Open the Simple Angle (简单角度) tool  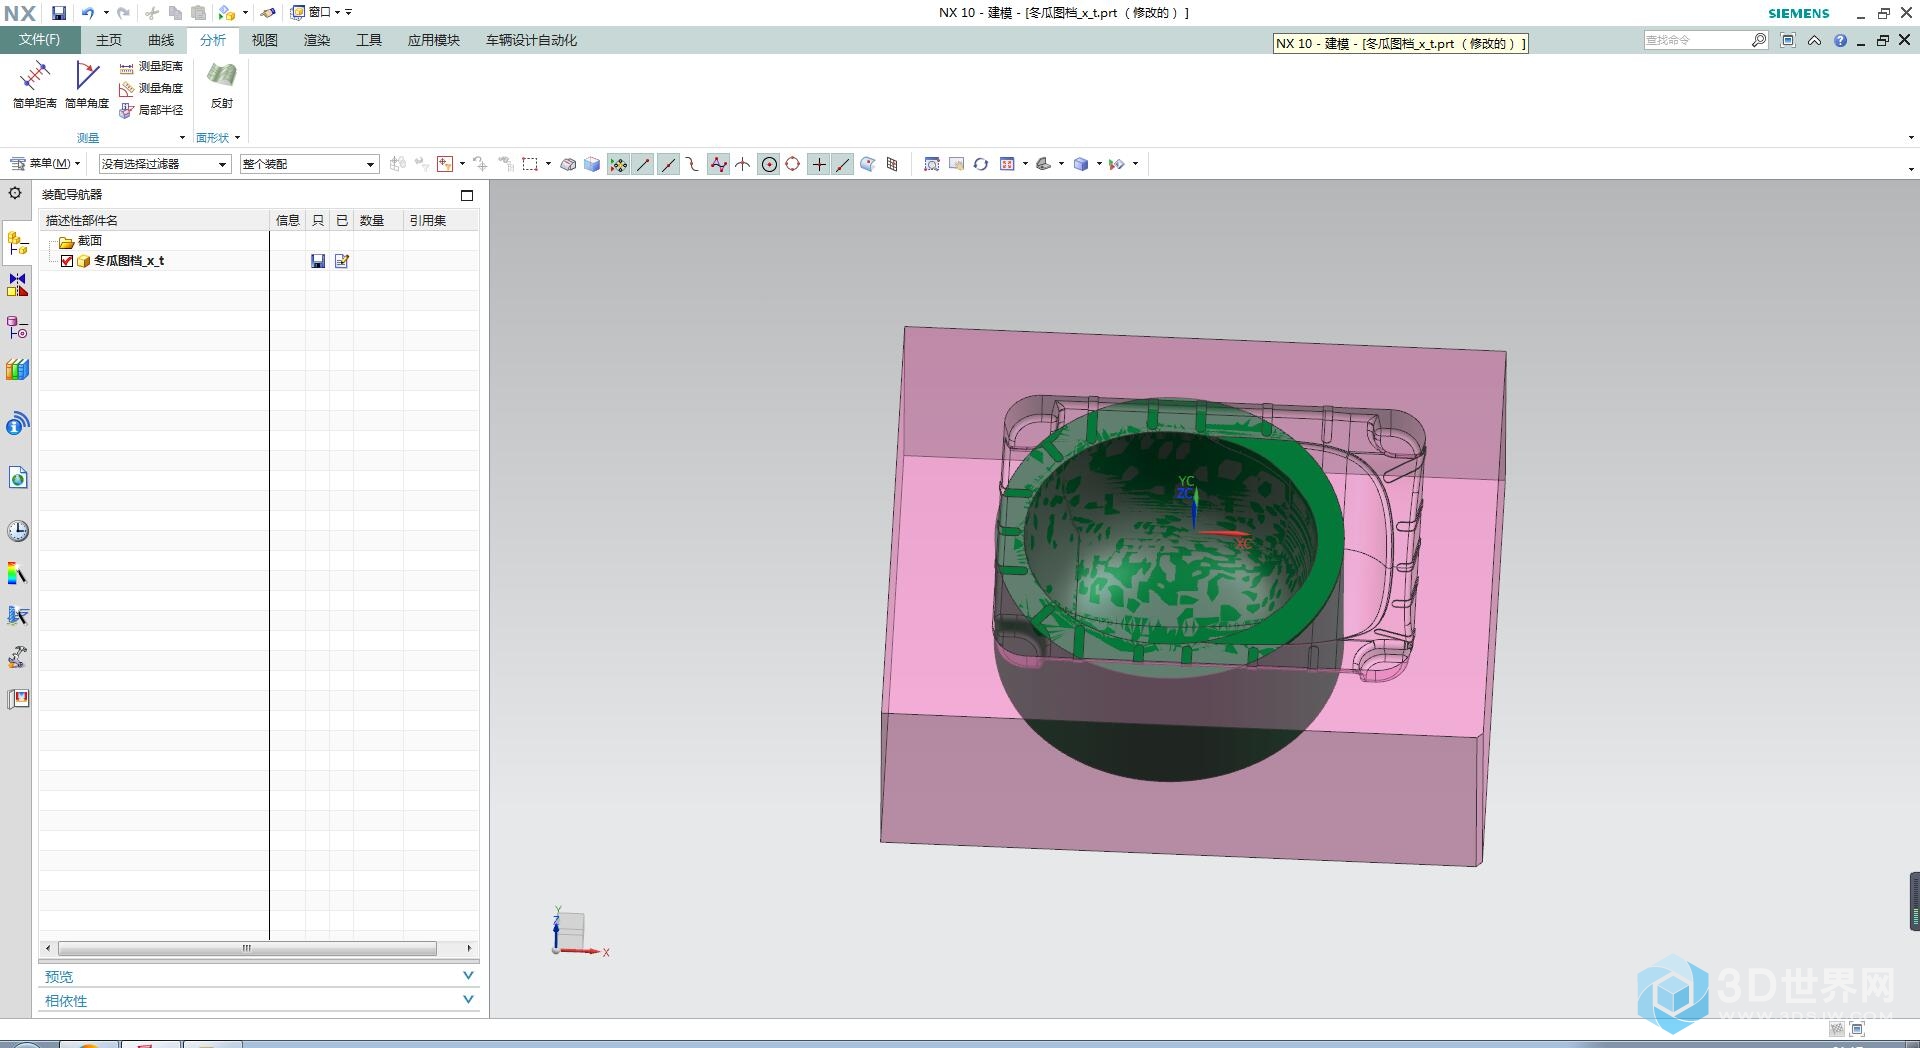87,84
